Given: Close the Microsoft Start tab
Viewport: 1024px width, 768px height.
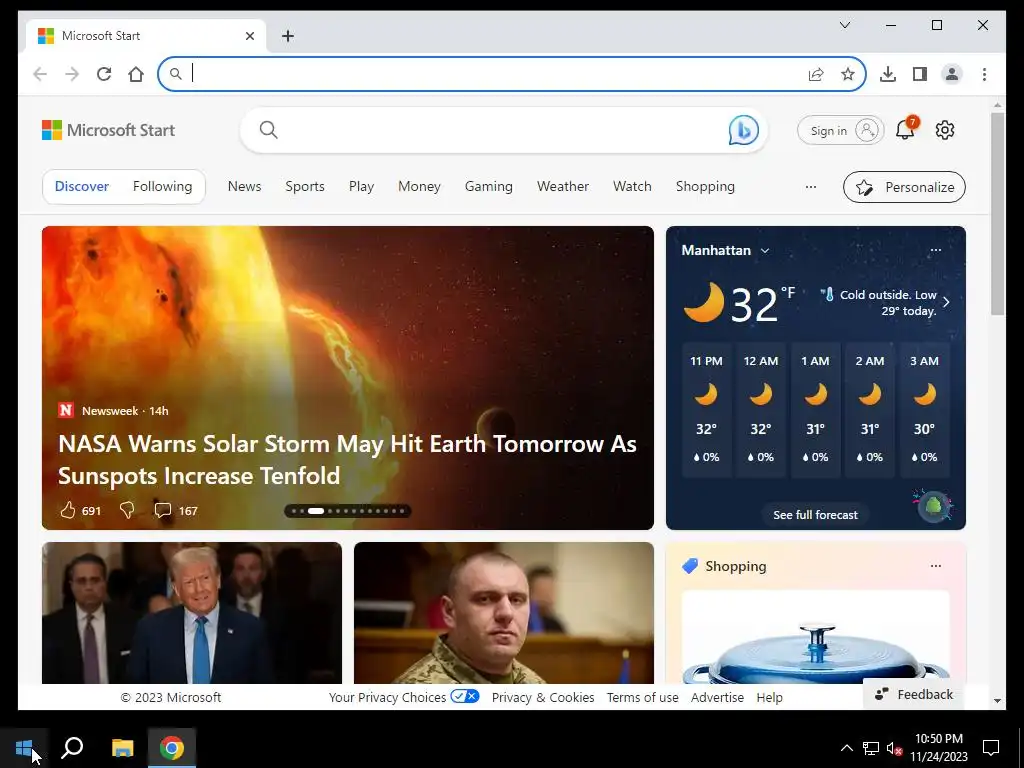Looking at the screenshot, I should tap(250, 36).
